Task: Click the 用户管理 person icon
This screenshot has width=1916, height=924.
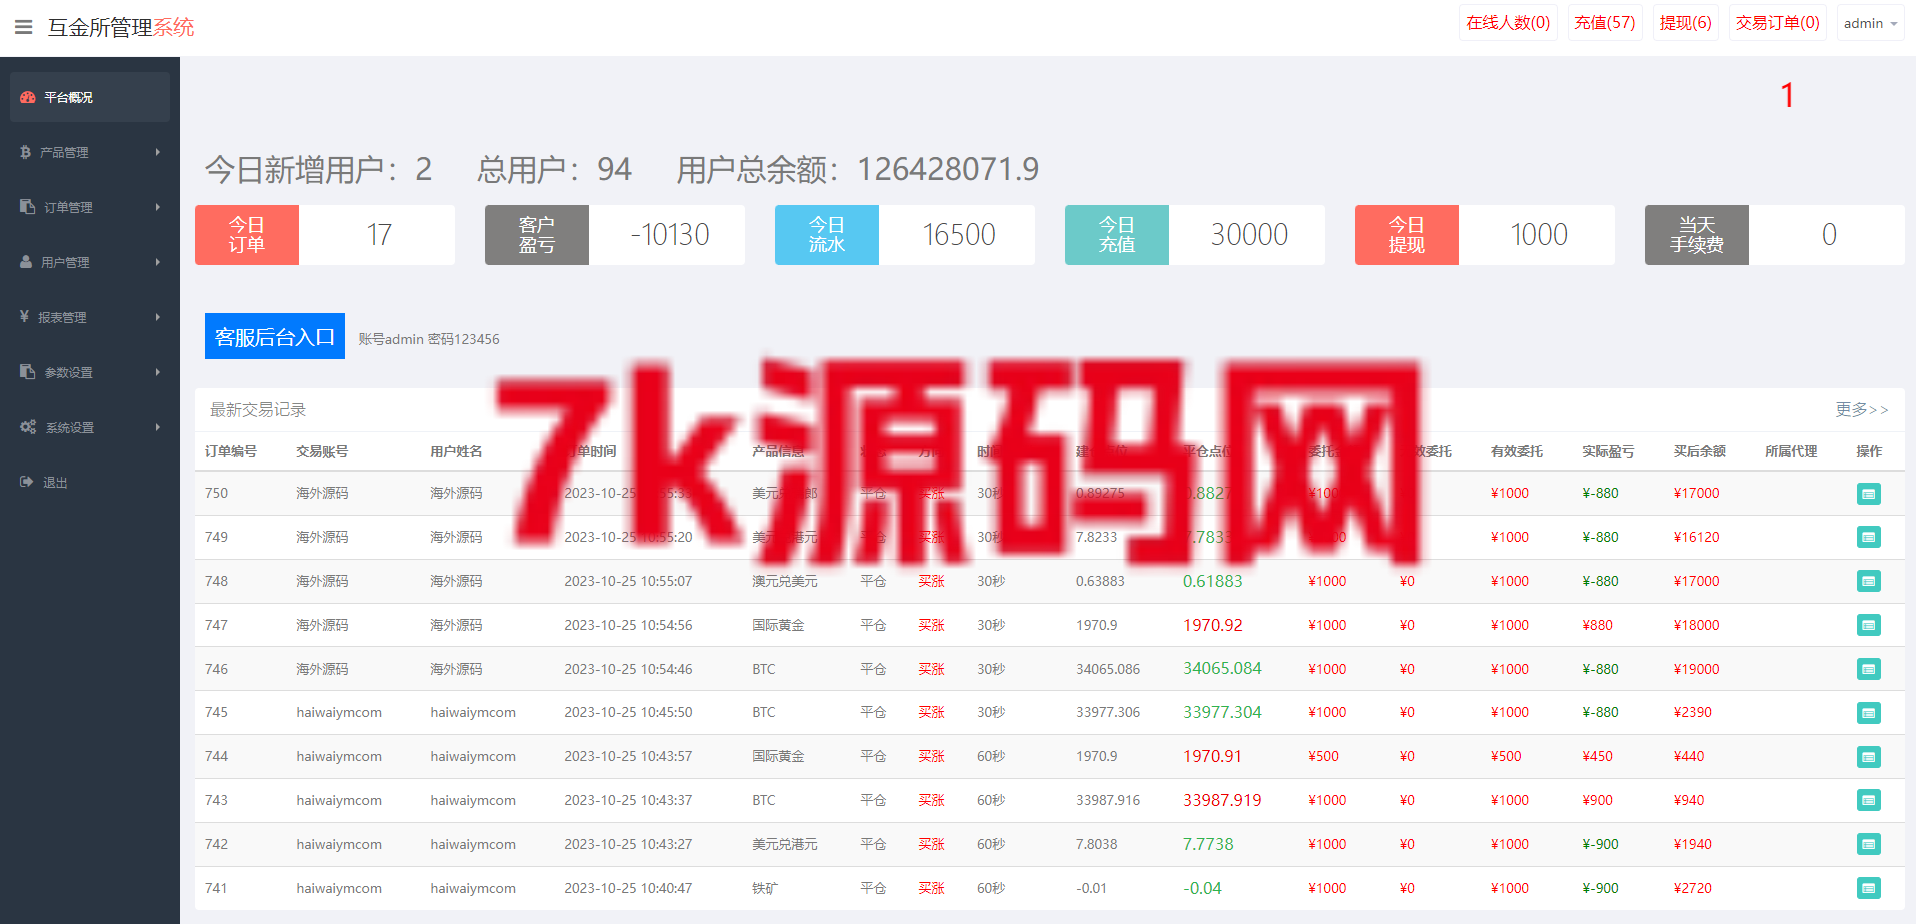Action: 26,261
